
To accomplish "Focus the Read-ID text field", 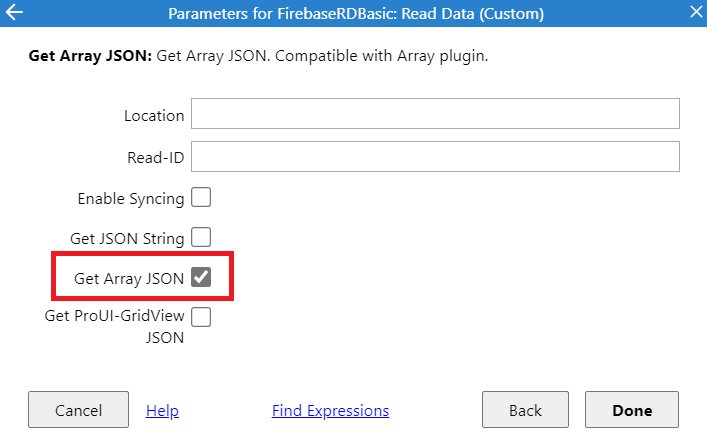I will pyautogui.click(x=435, y=157).
